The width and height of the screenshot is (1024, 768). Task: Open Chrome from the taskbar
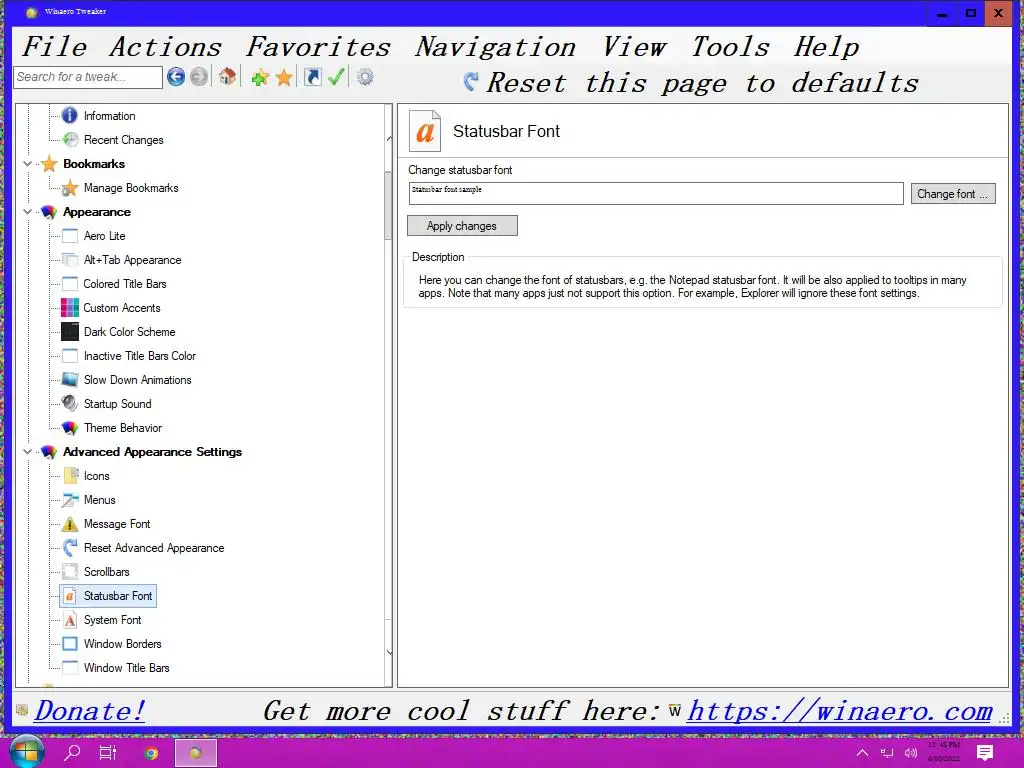pyautogui.click(x=152, y=753)
